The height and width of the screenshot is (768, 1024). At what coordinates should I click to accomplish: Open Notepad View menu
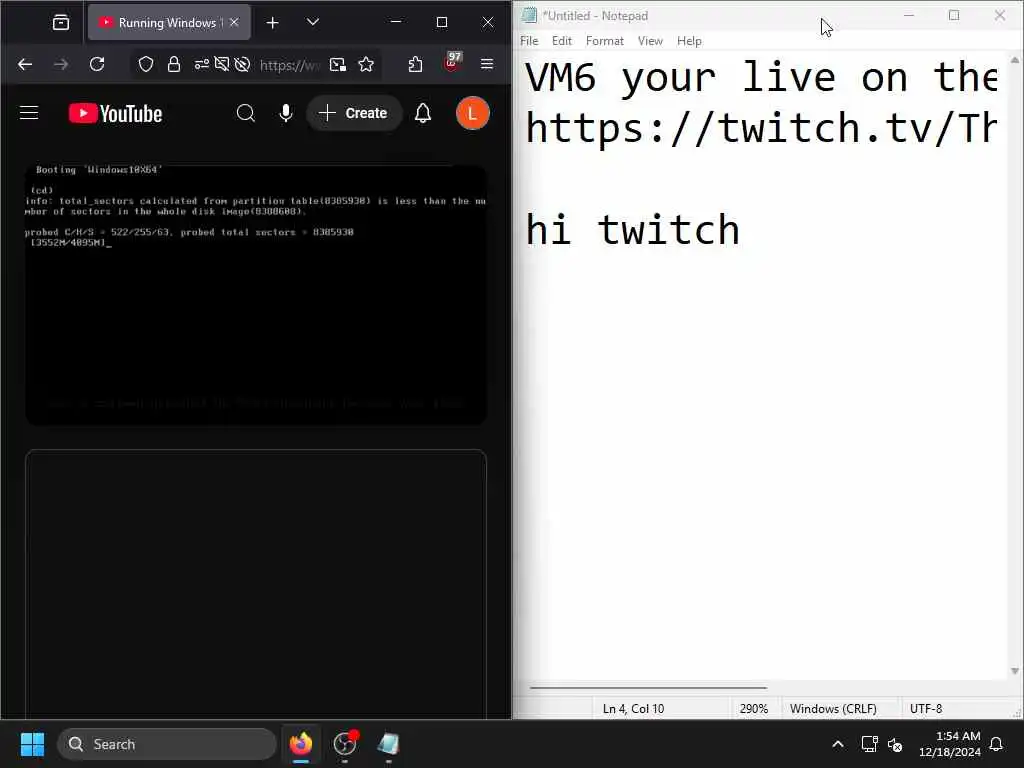650,40
